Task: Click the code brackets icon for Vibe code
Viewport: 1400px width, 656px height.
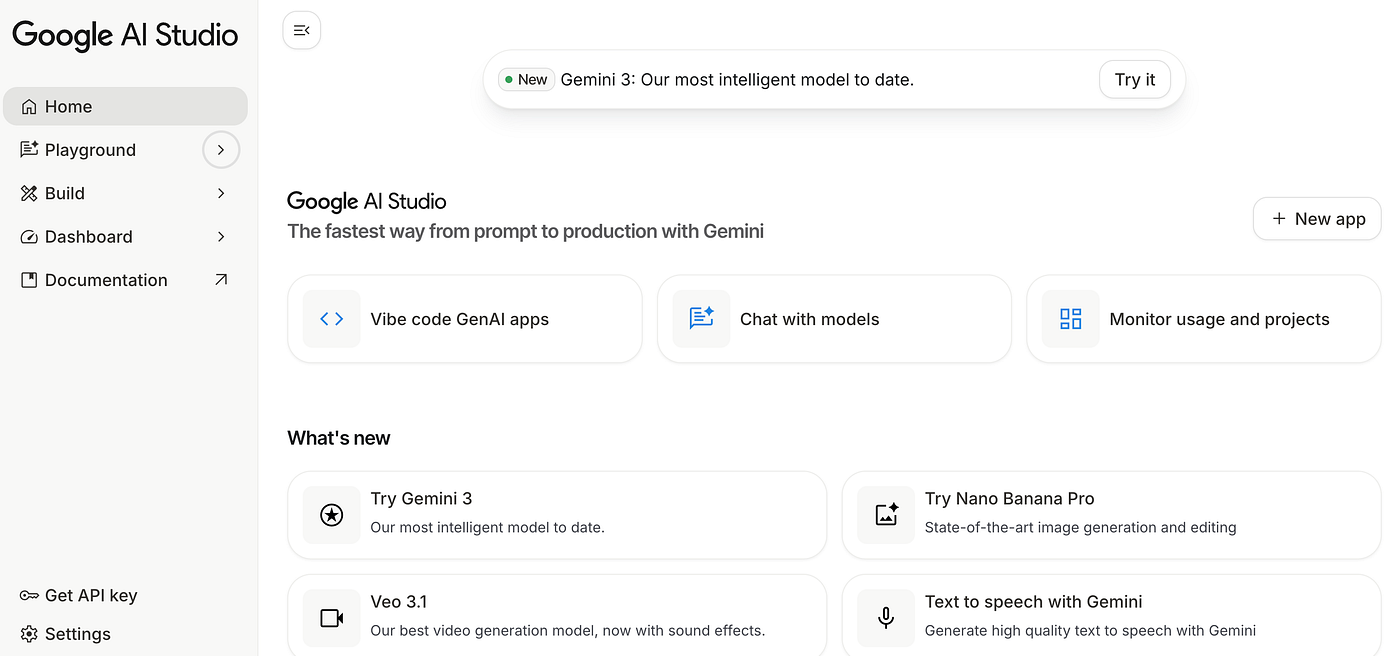Action: point(331,319)
